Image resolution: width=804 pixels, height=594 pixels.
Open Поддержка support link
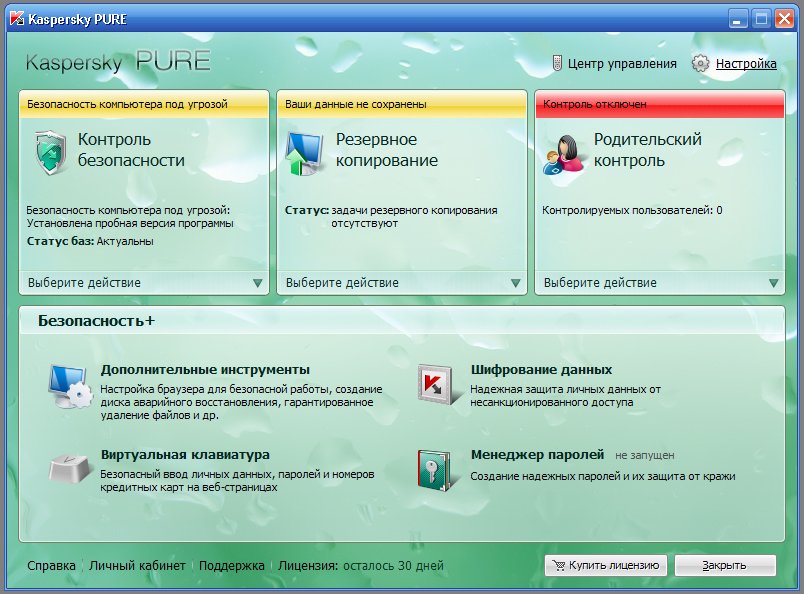coord(231,565)
